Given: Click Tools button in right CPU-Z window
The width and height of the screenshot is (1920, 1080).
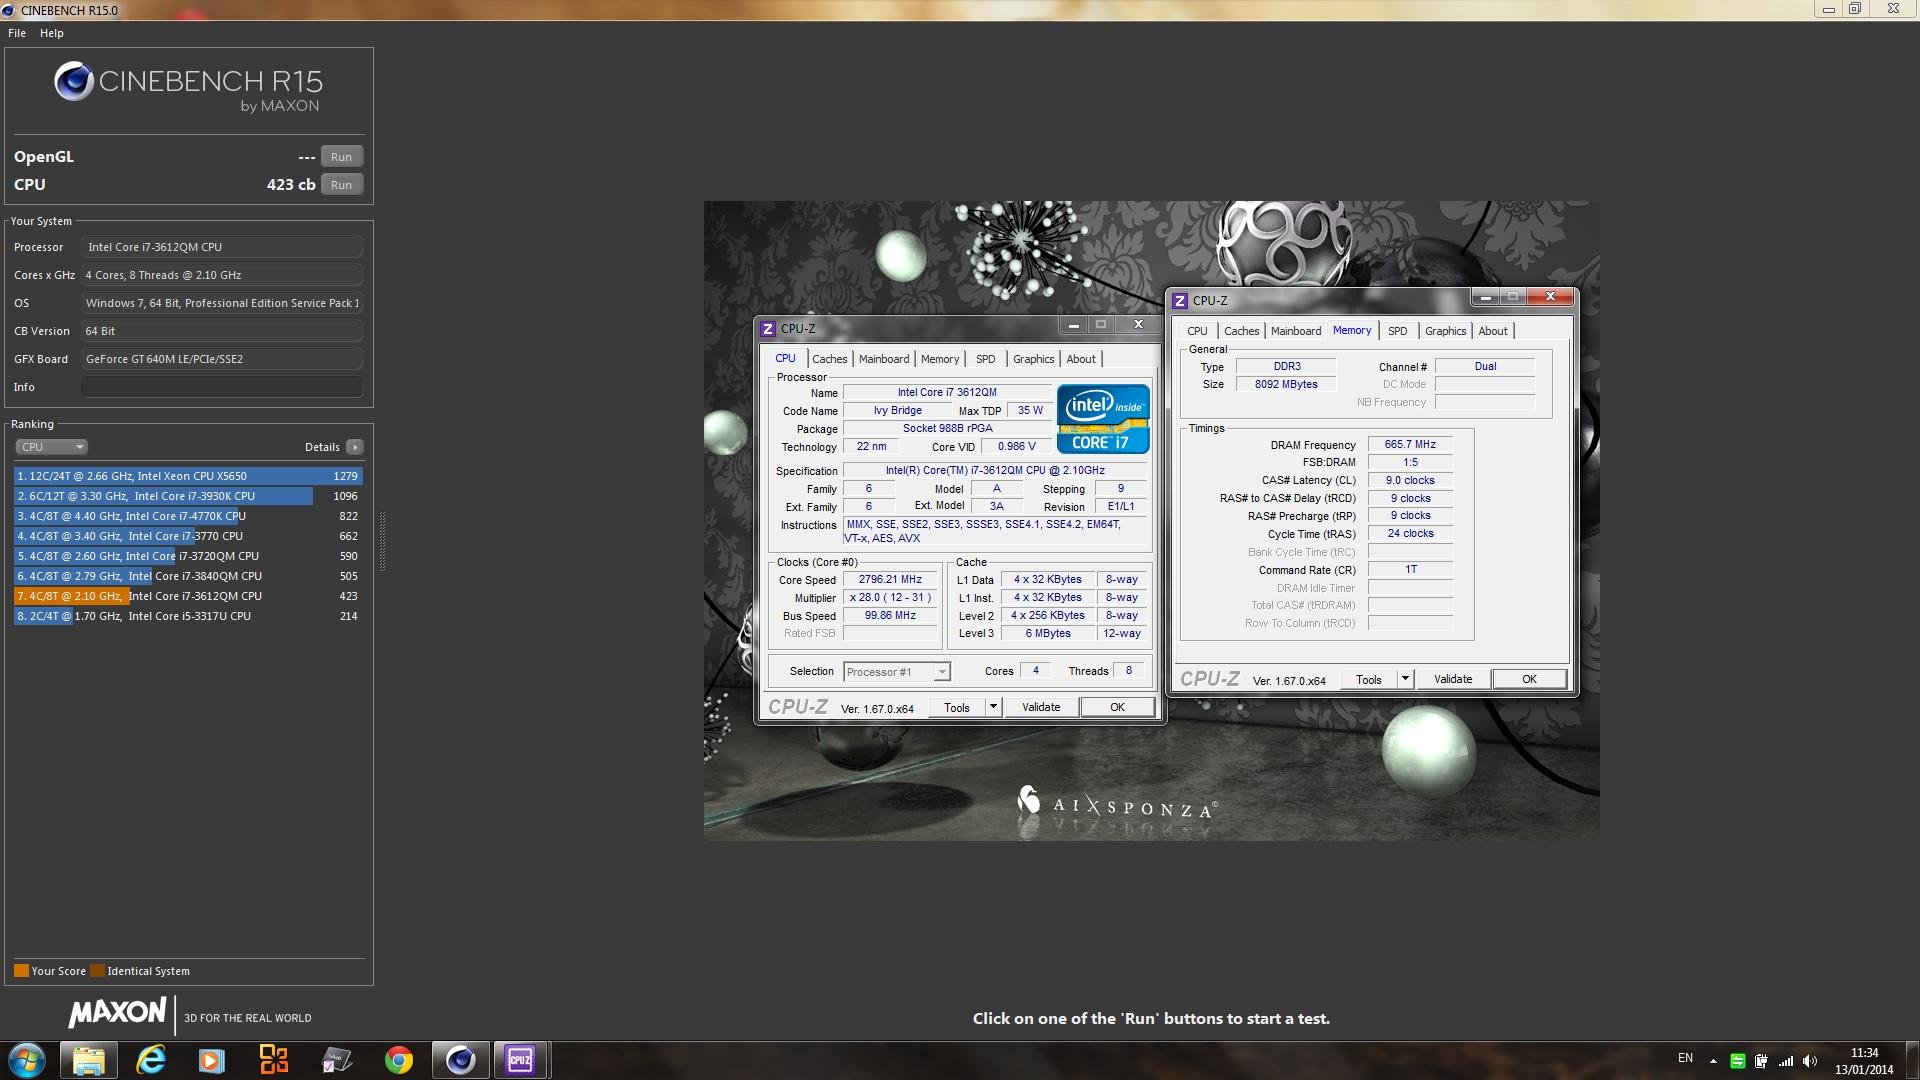Looking at the screenshot, I should click(1369, 679).
